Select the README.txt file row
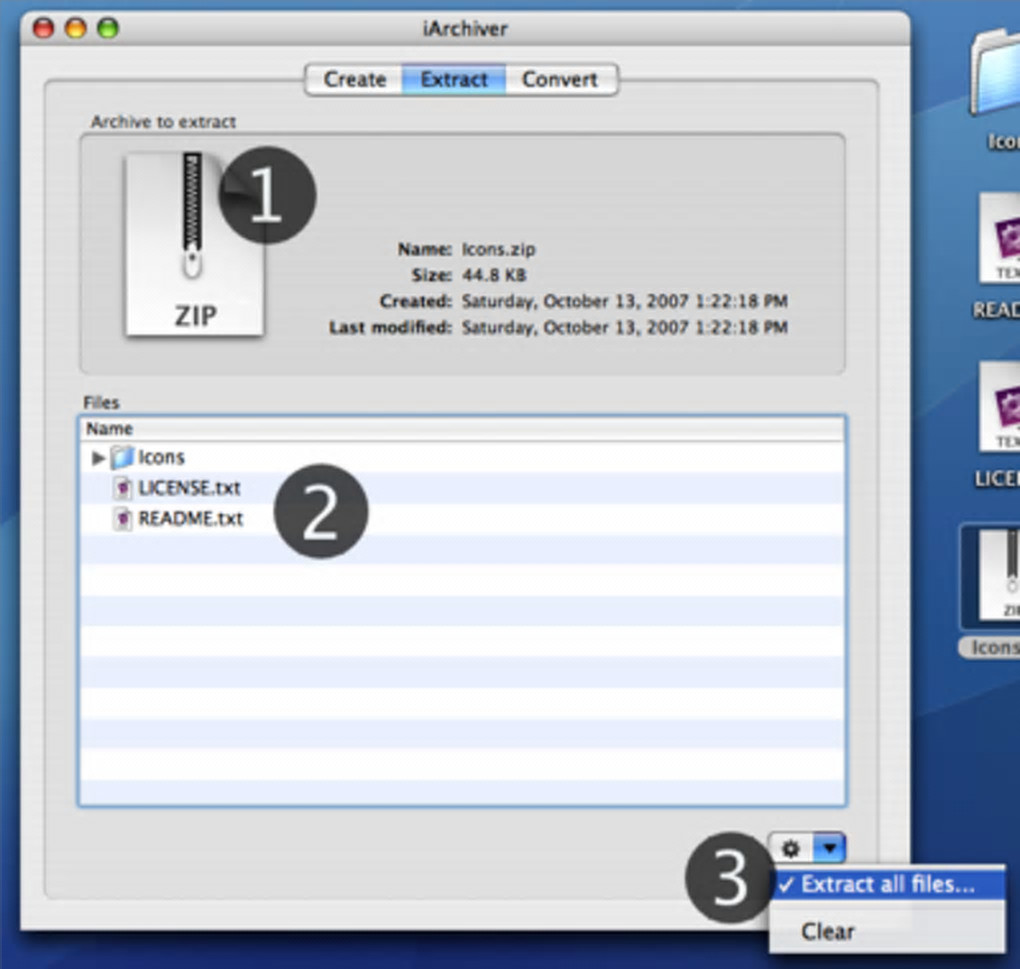The image size is (1020, 969). [x=462, y=518]
